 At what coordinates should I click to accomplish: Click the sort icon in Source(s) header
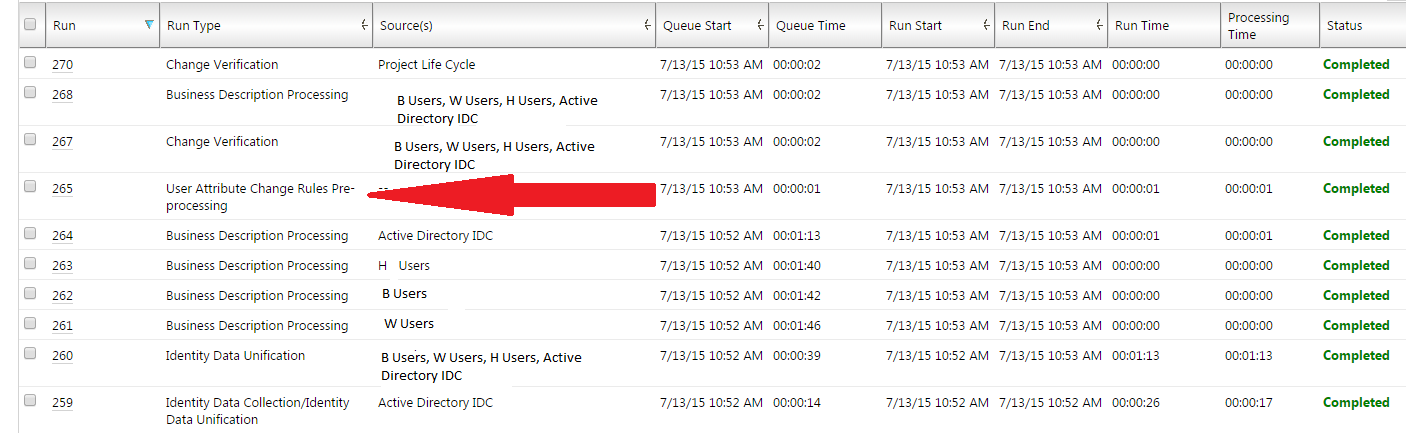[x=647, y=26]
